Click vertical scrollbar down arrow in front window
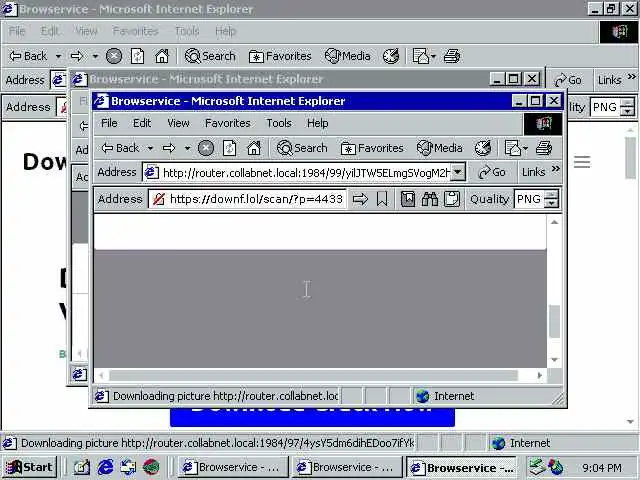The image size is (640, 480). [554, 360]
